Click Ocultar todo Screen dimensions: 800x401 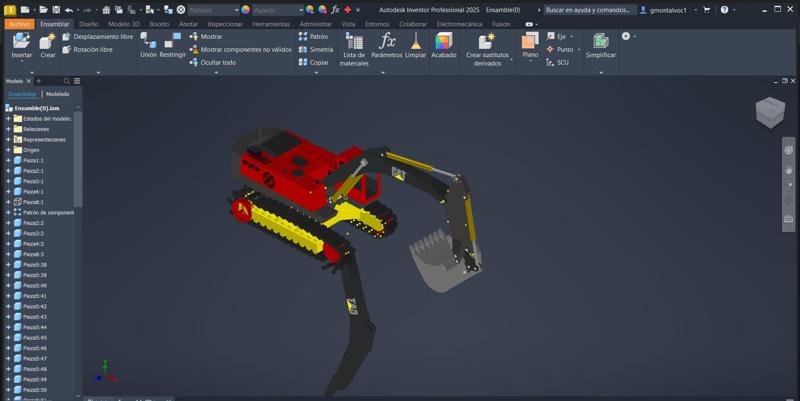coord(213,62)
